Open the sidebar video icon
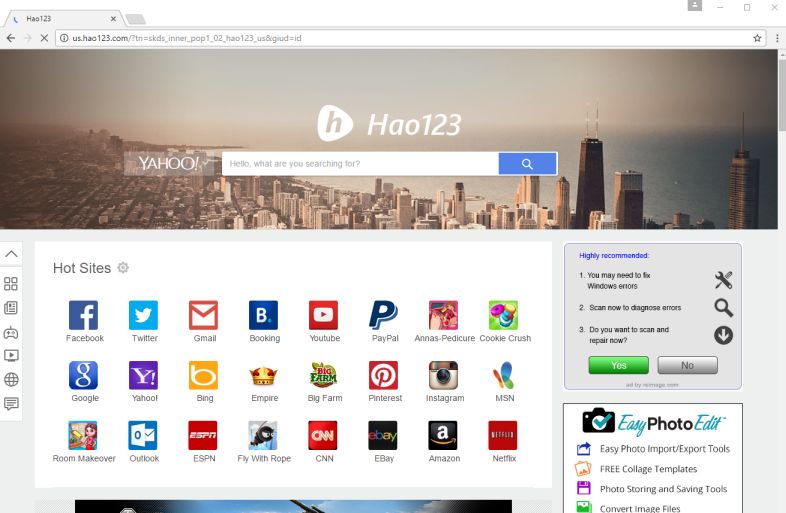The image size is (786, 513). point(11,356)
